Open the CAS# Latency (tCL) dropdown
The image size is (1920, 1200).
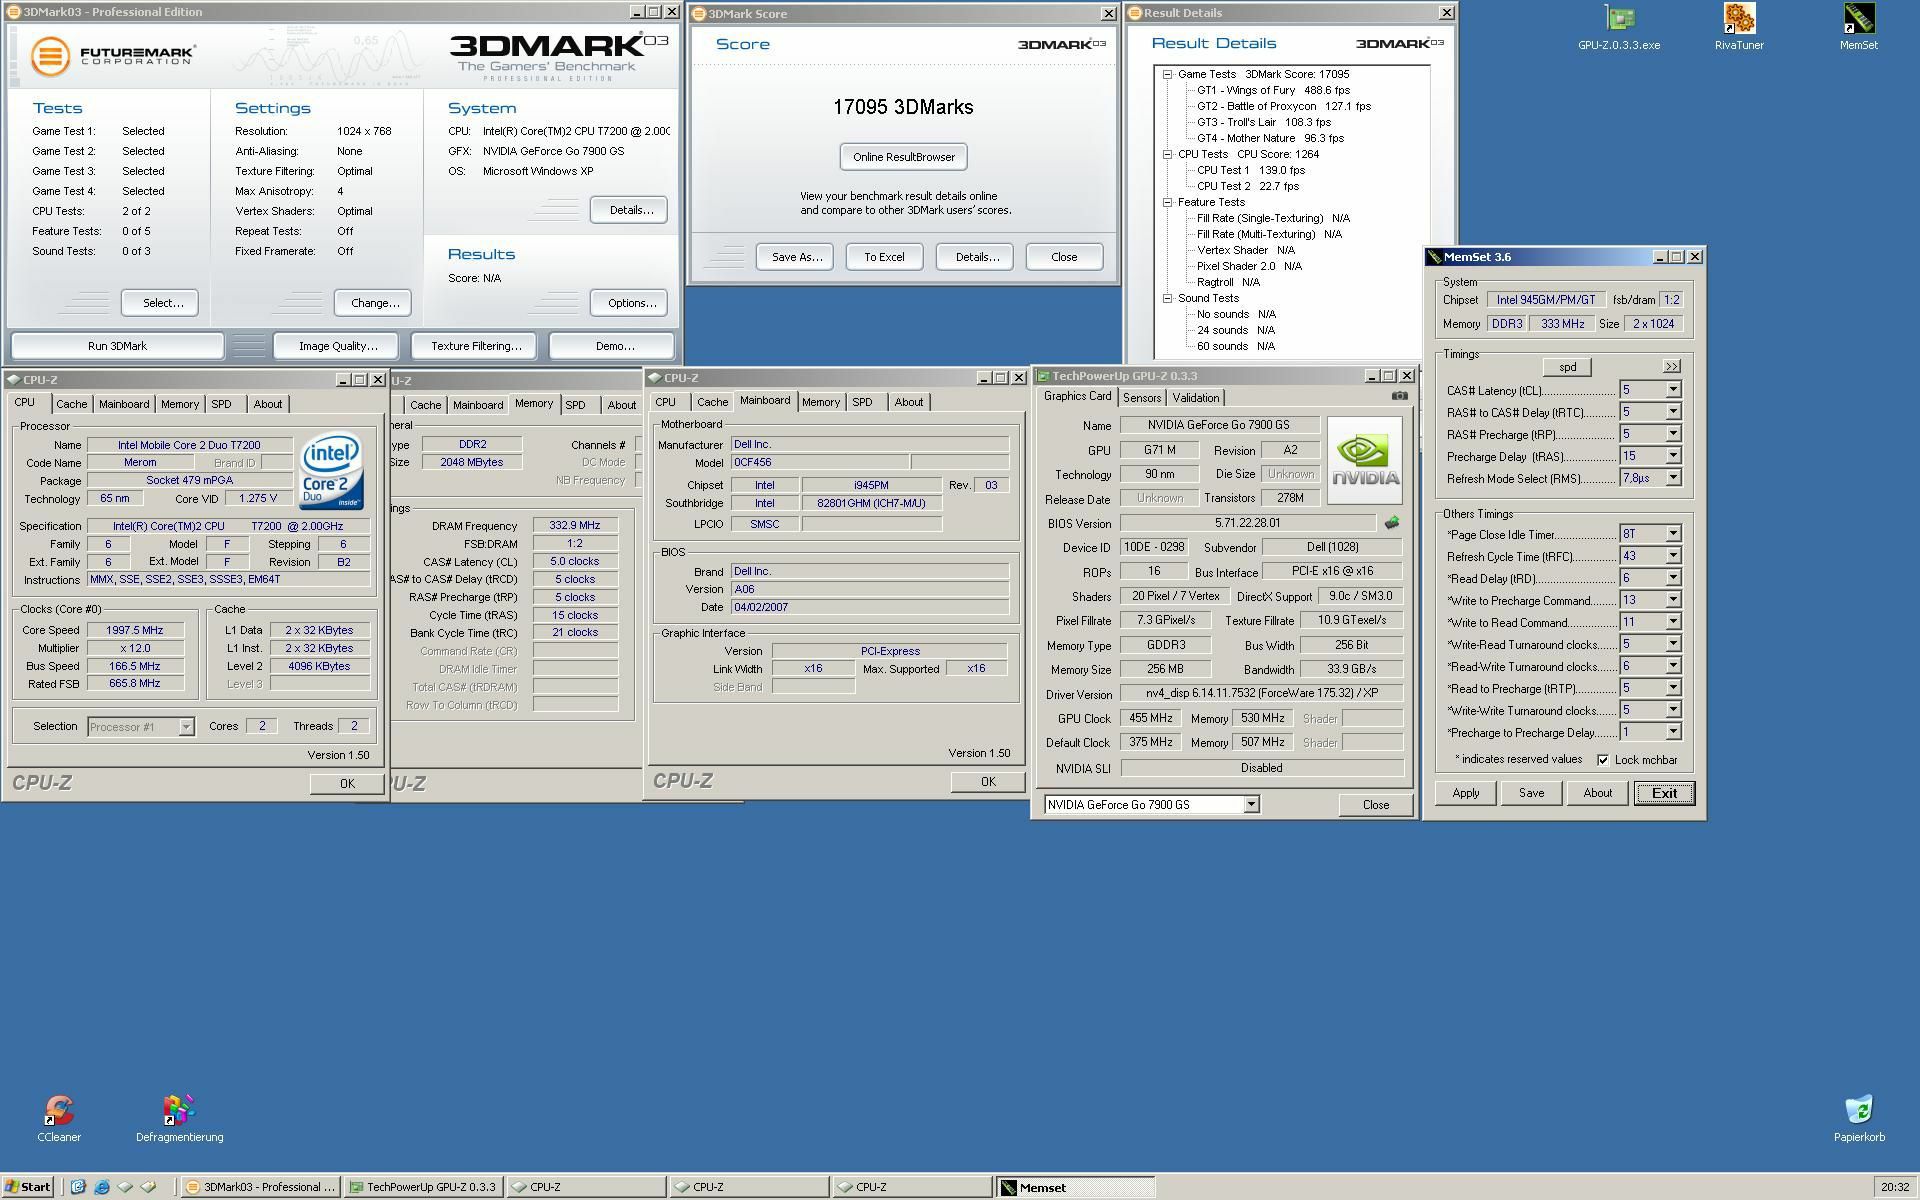1672,390
